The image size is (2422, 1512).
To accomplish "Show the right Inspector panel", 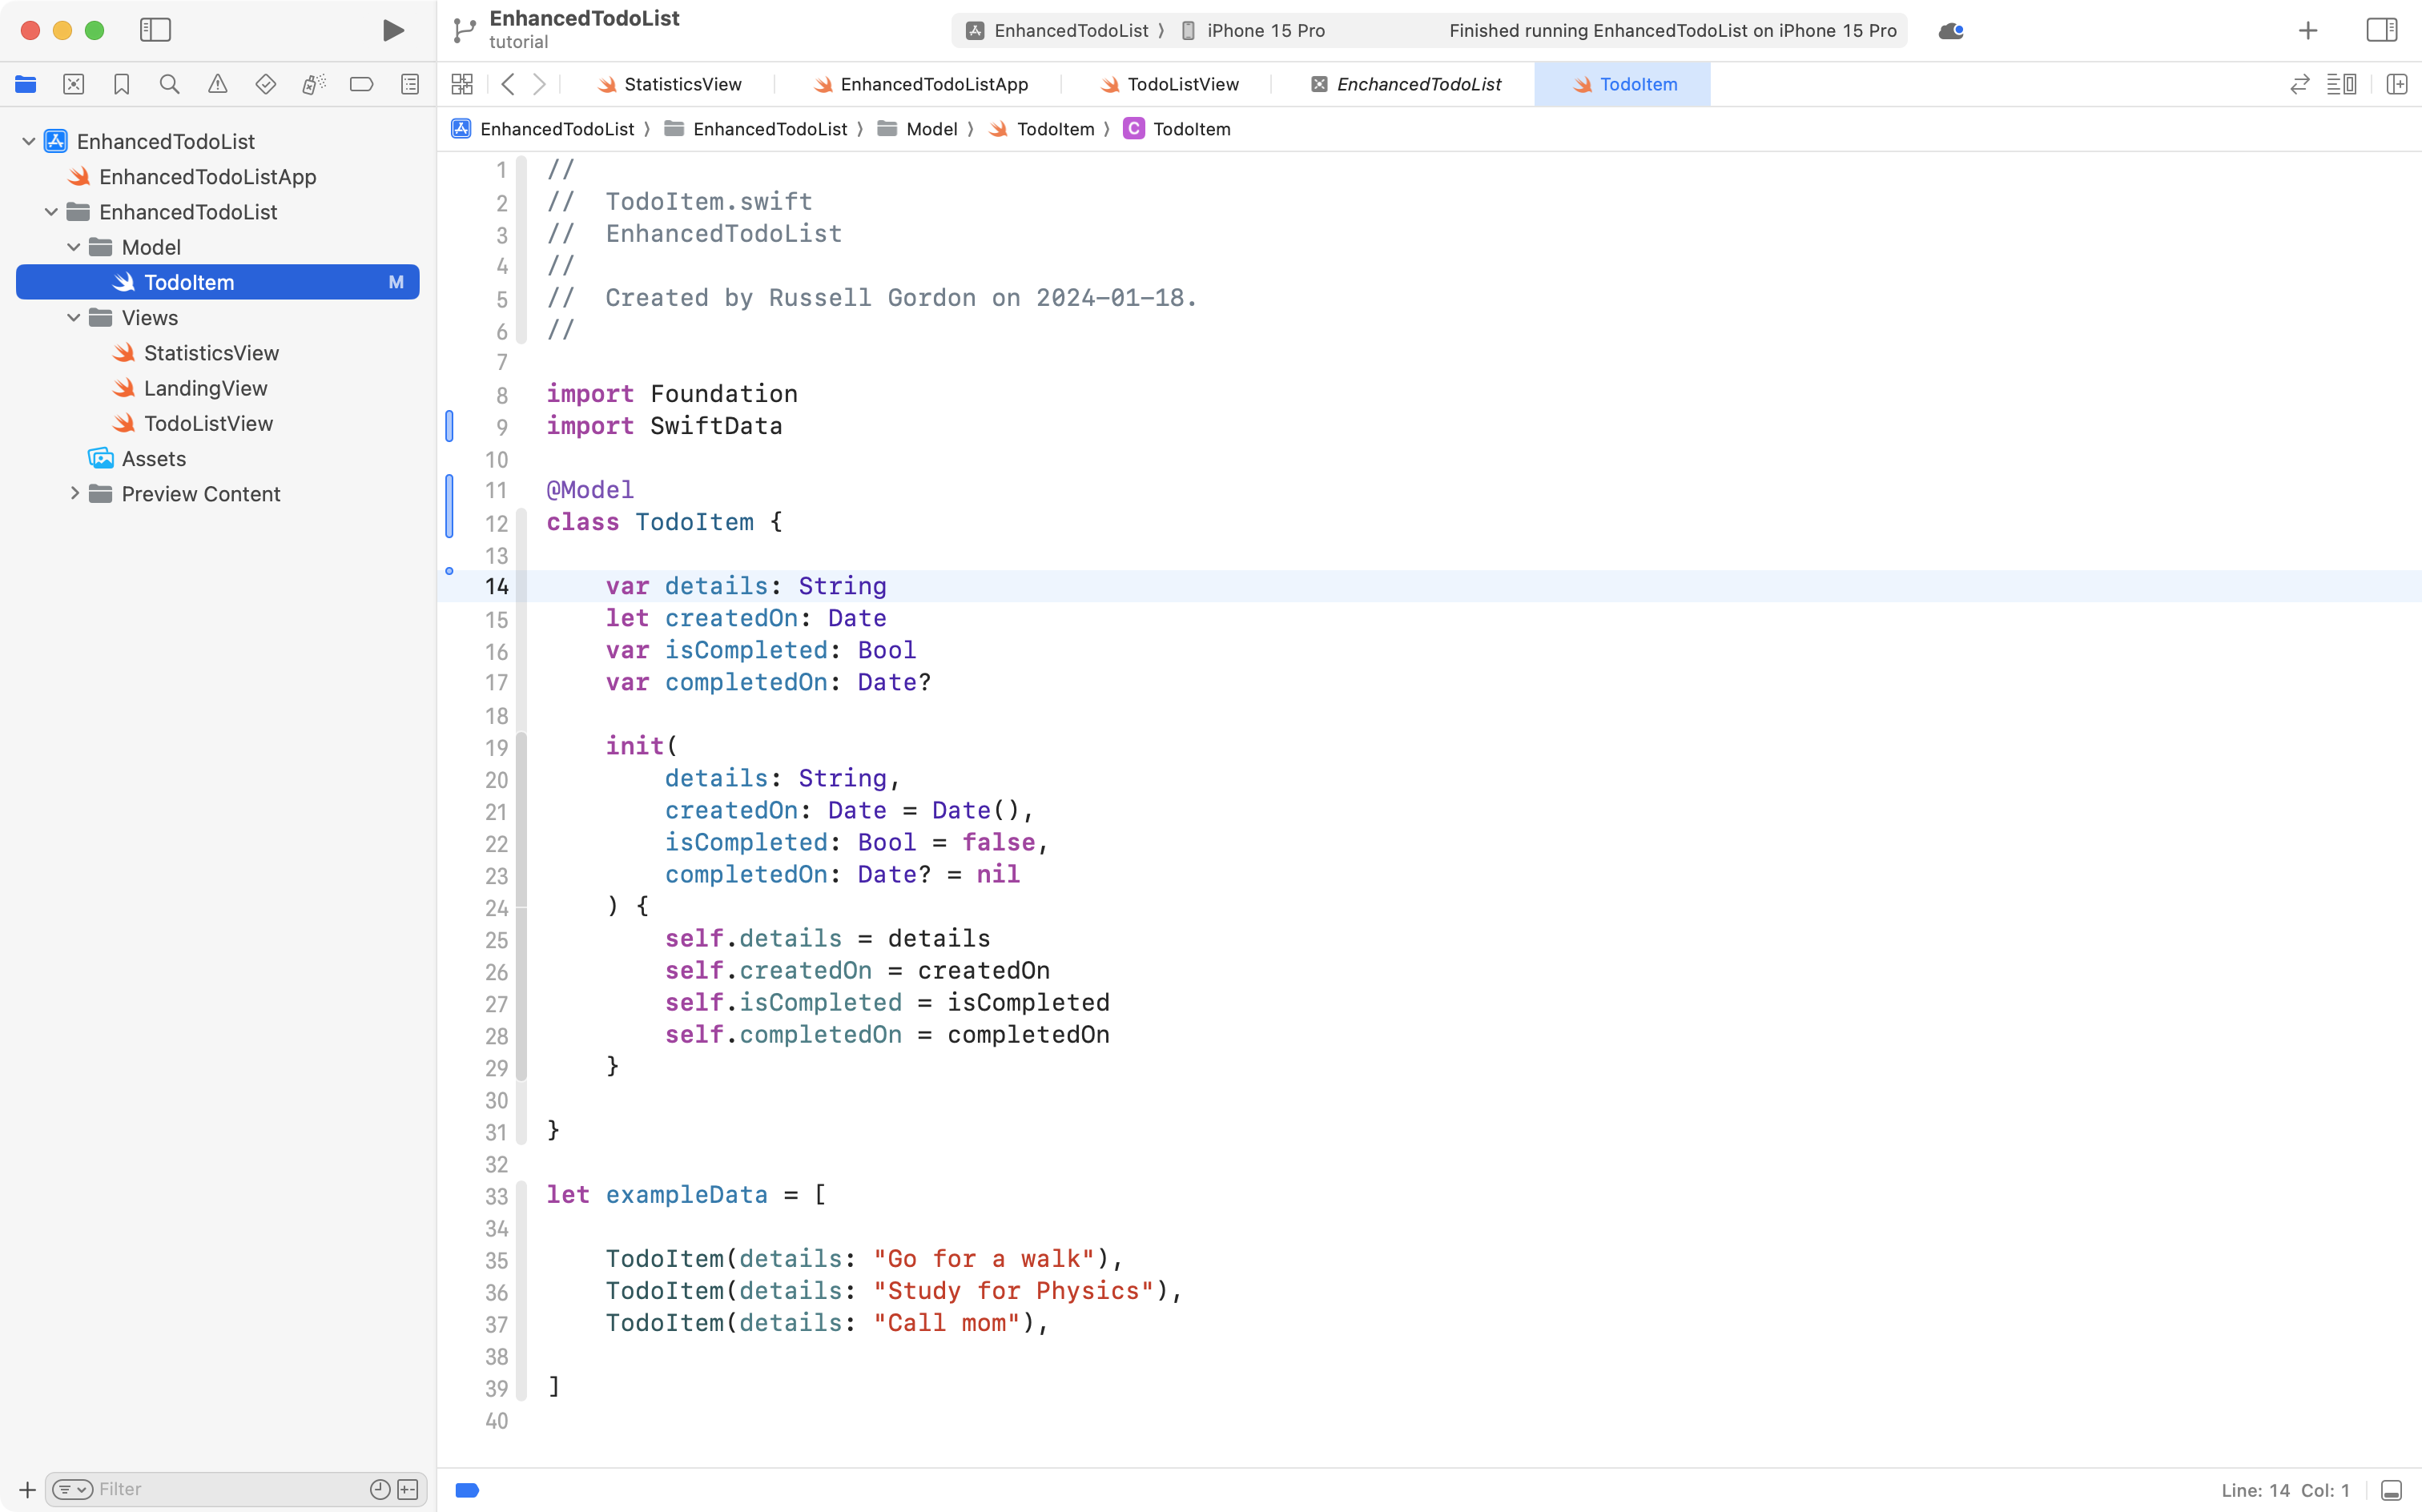I will (2381, 30).
